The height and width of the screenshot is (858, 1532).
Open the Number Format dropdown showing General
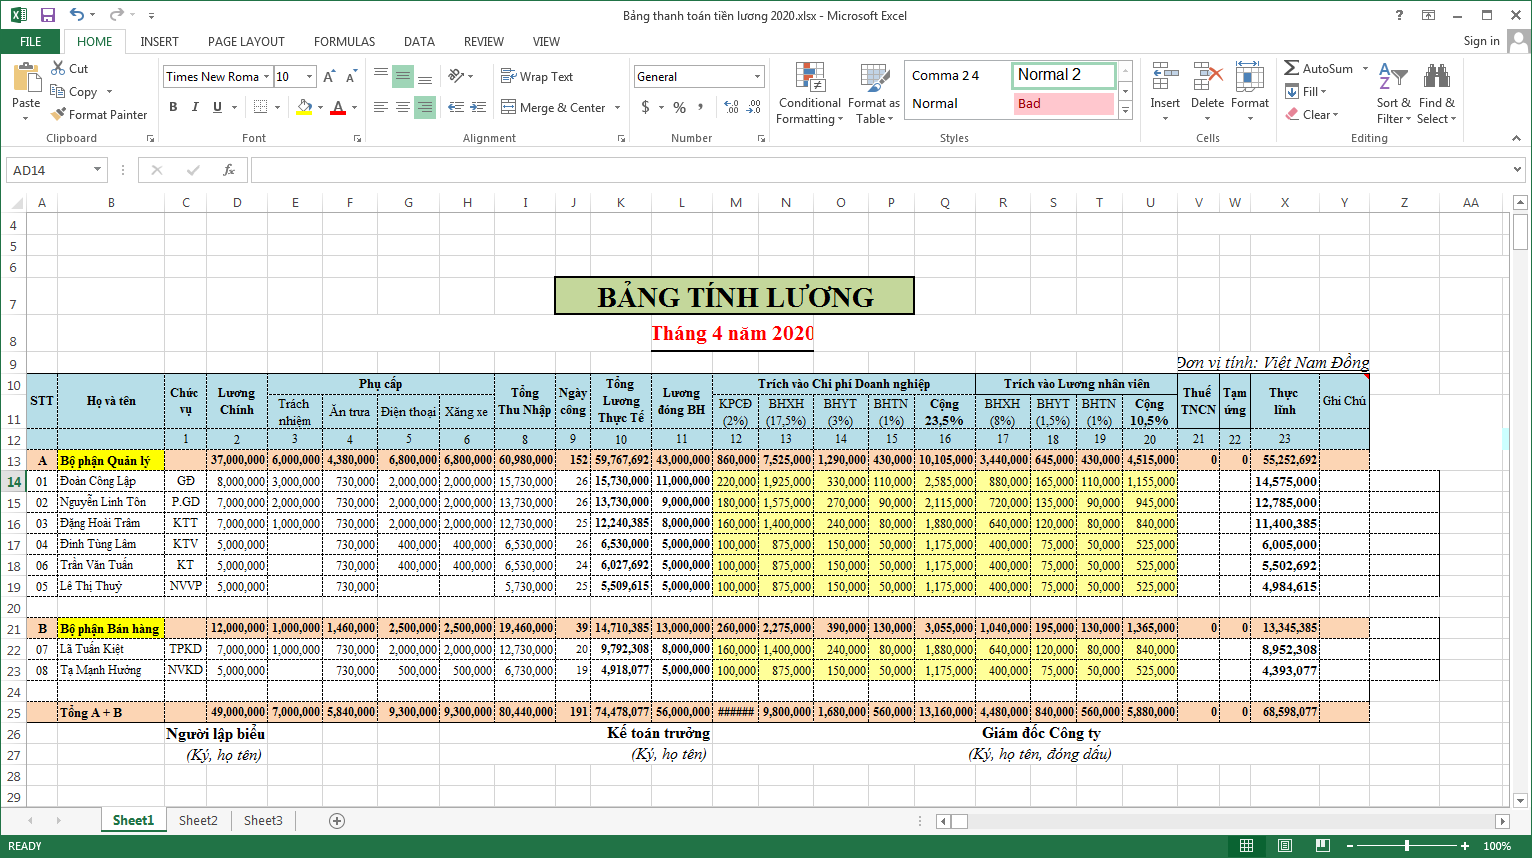pos(757,76)
